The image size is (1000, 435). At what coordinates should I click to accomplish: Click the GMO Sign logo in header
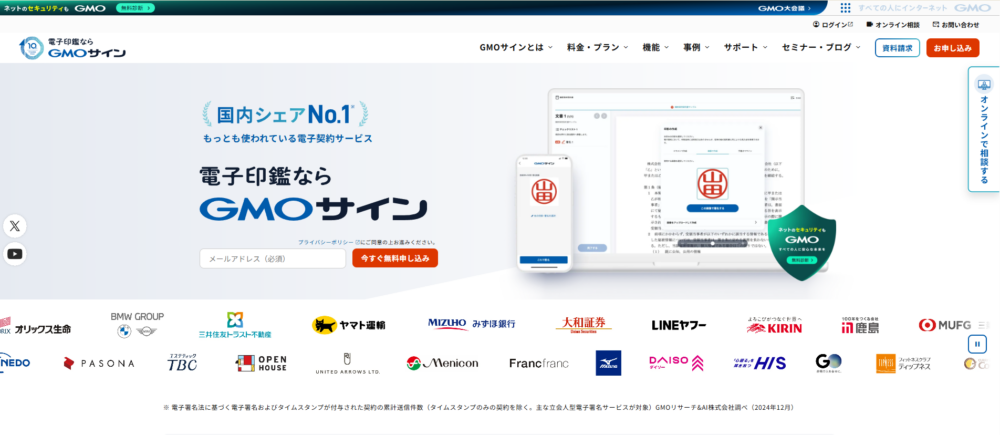click(x=72, y=48)
